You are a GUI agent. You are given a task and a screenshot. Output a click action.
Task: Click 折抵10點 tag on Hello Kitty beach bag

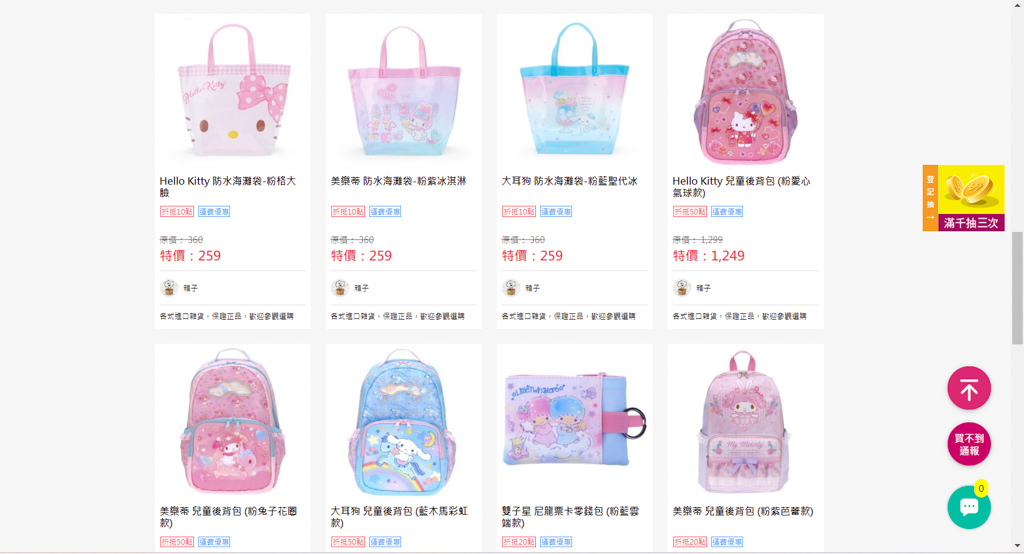click(x=177, y=212)
